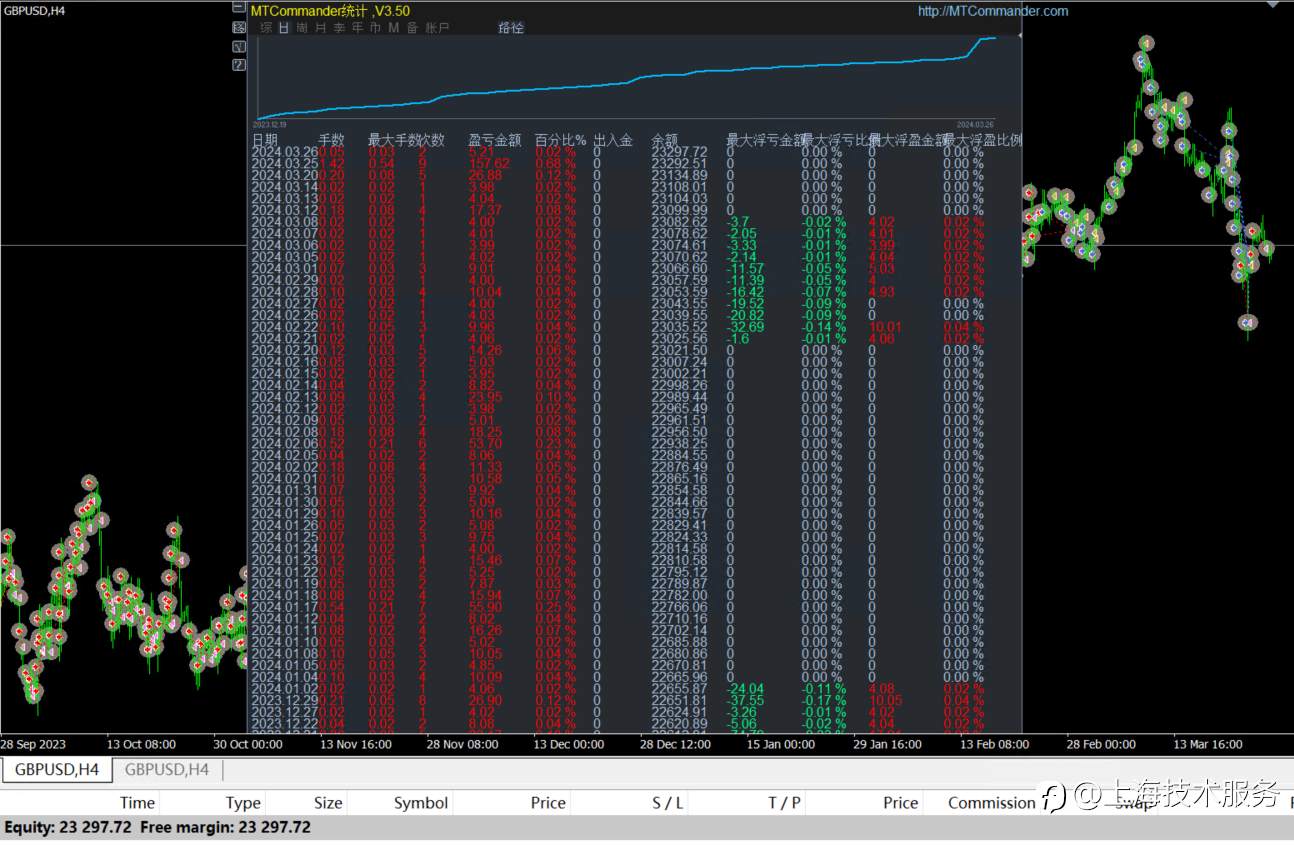
Task: Open the 币 currency statistics tab
Action: (375, 28)
